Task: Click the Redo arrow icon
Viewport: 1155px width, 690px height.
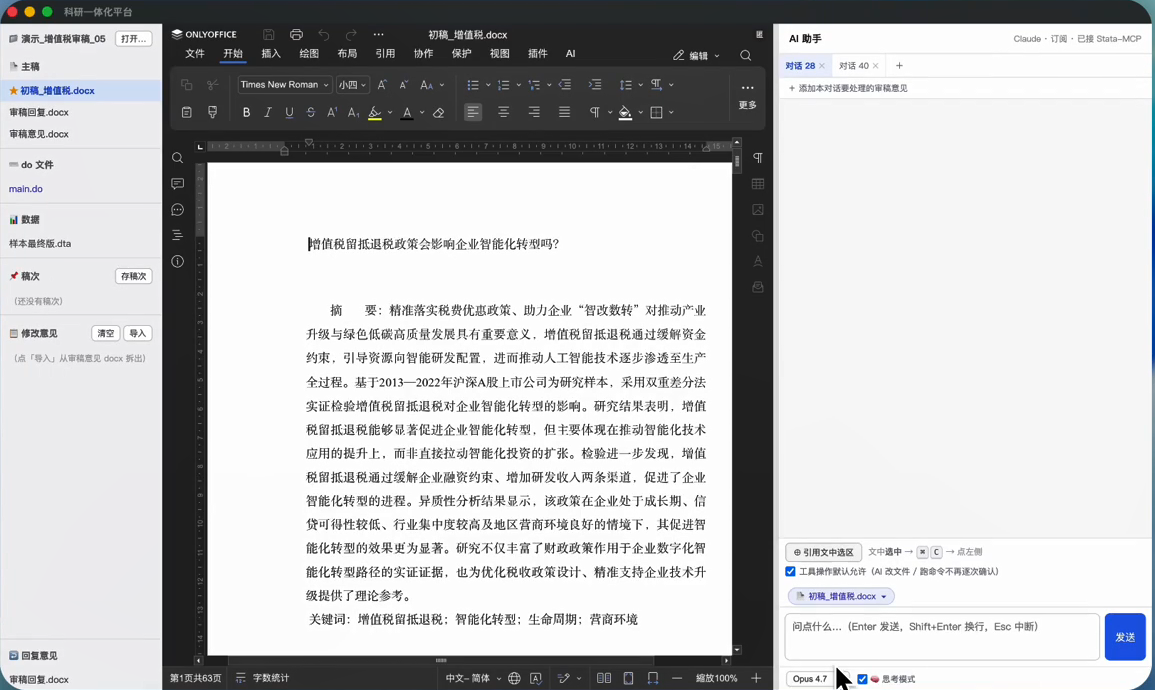Action: tap(351, 35)
